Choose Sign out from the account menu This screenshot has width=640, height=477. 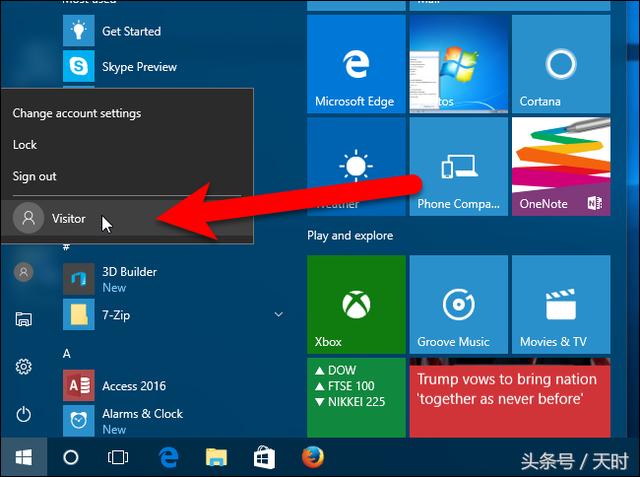pos(34,176)
